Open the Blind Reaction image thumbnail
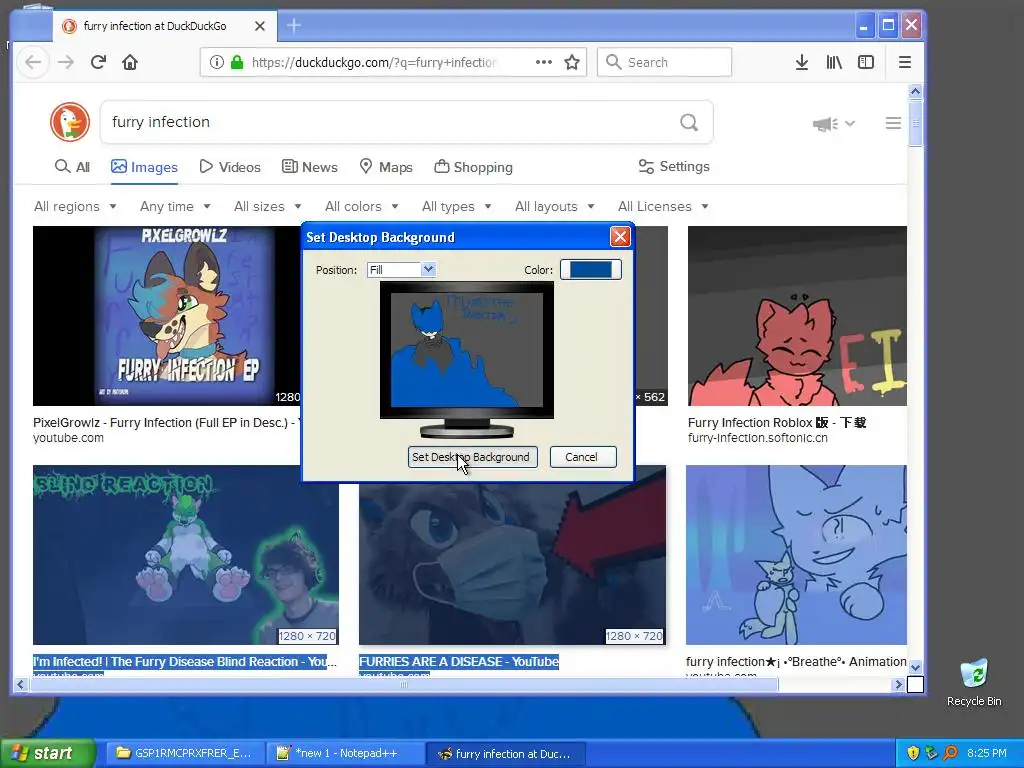Screen dimensions: 1024x768 (x=185, y=555)
